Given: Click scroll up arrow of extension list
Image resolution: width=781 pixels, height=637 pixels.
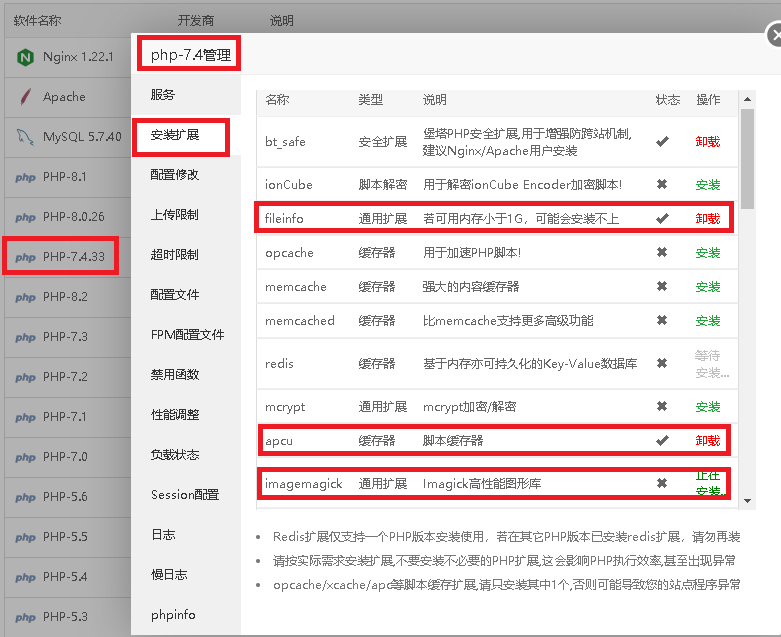Looking at the screenshot, I should click(x=747, y=99).
